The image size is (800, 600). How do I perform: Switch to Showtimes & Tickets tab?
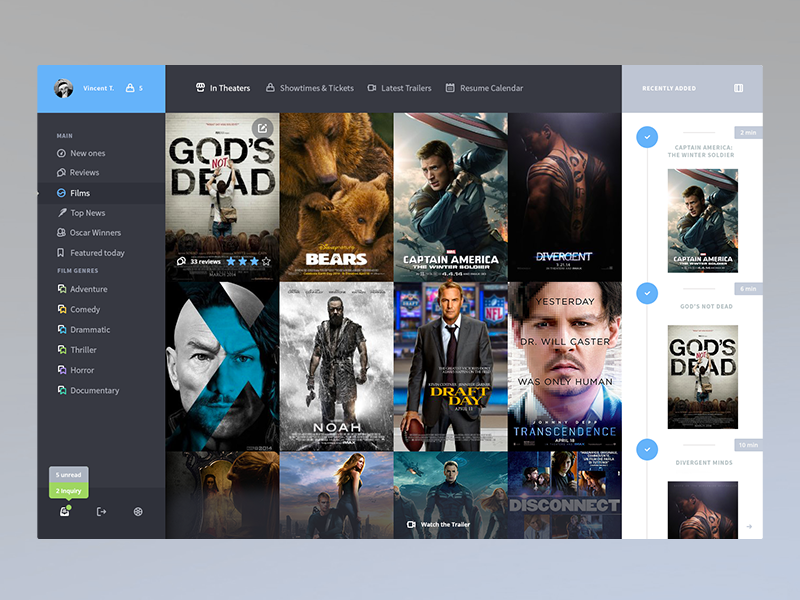(310, 88)
